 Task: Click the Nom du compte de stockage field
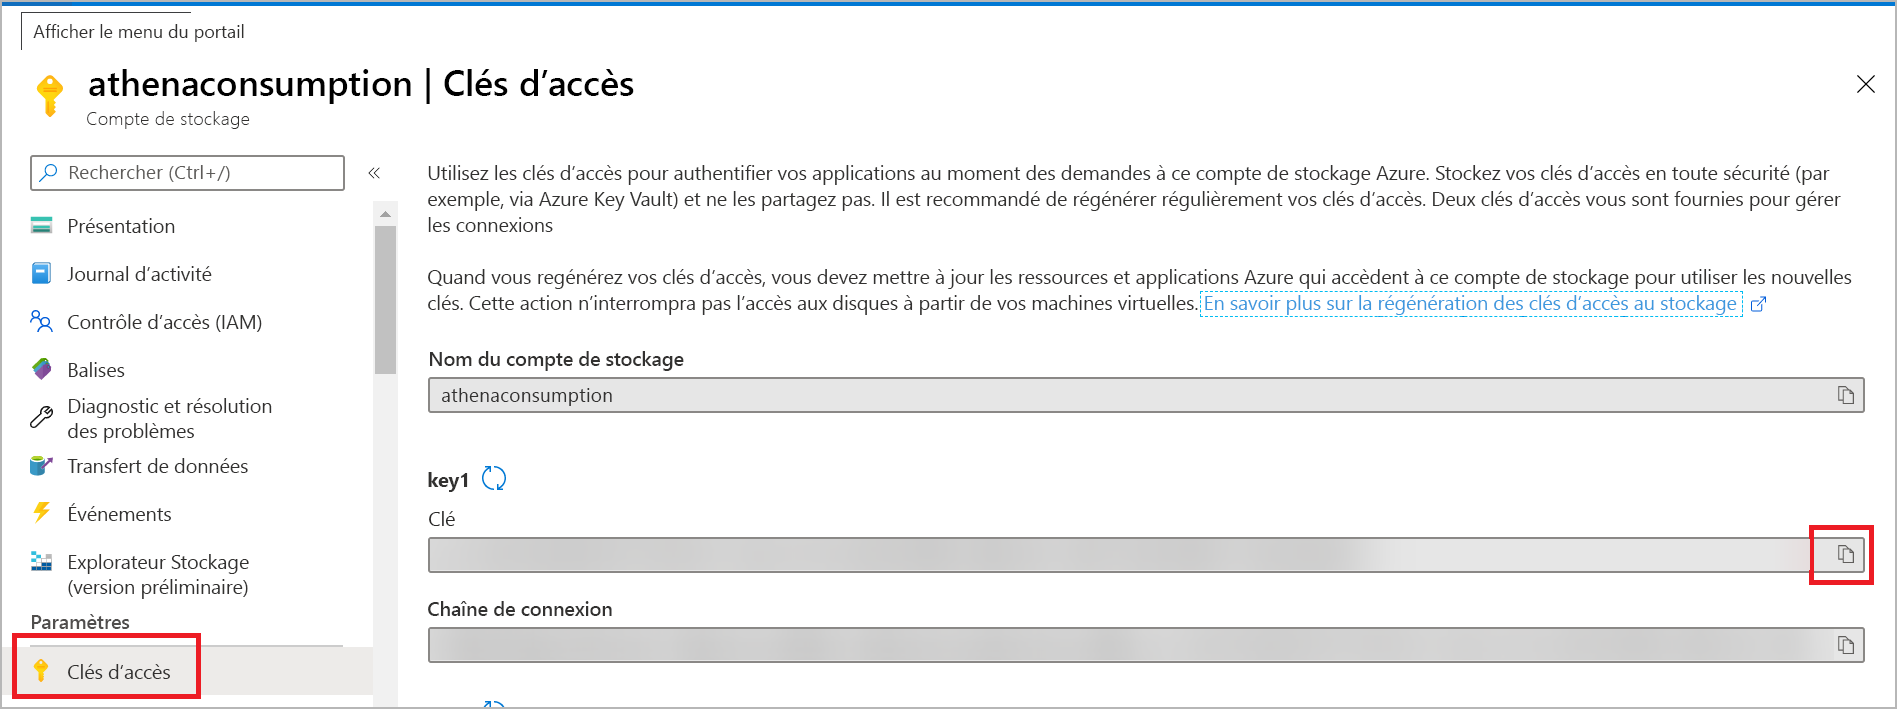point(1146,395)
